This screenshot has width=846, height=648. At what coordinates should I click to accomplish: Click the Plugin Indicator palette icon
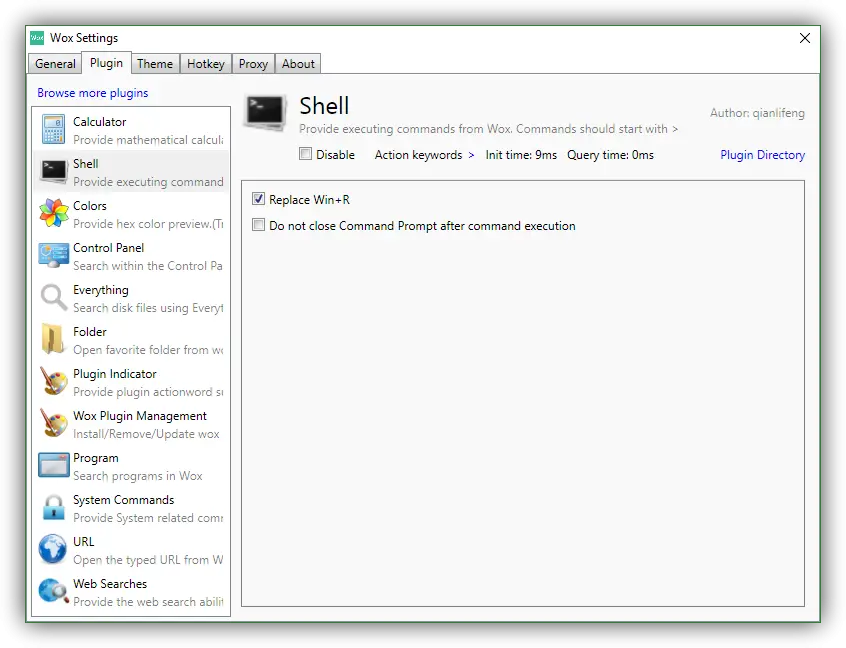click(x=53, y=381)
